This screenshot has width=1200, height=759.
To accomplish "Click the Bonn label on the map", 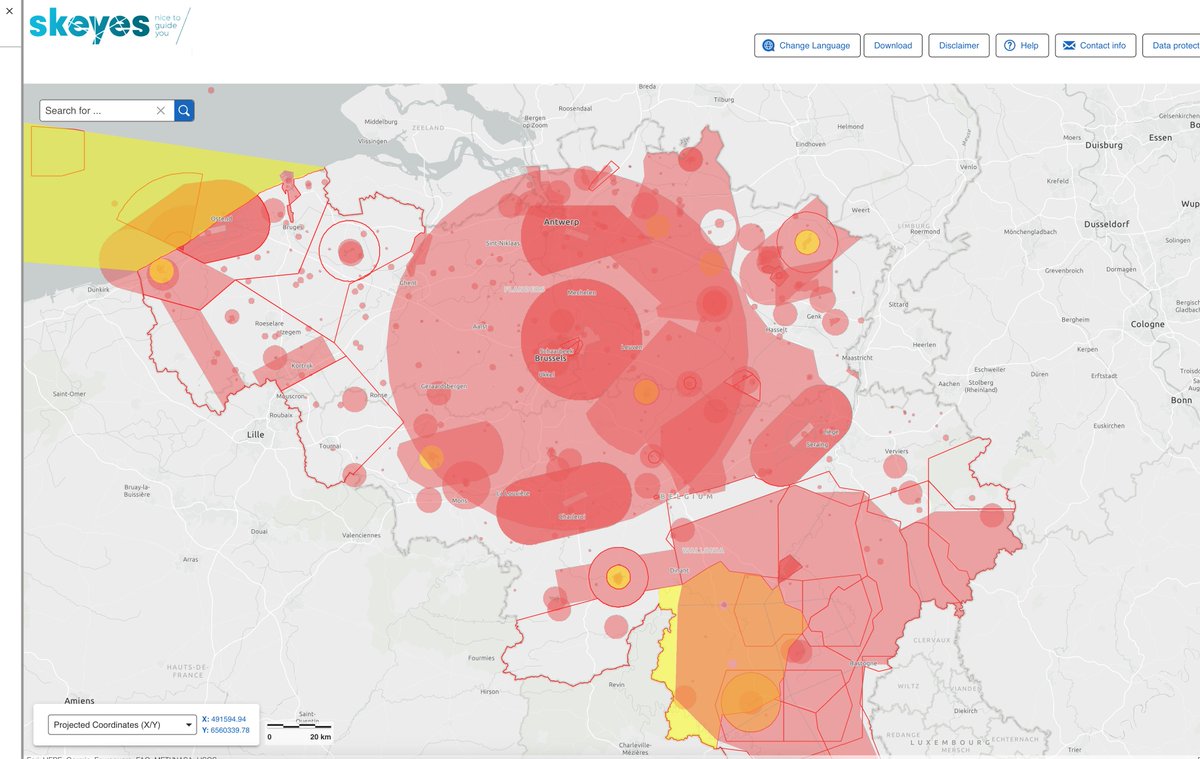I will [1180, 400].
